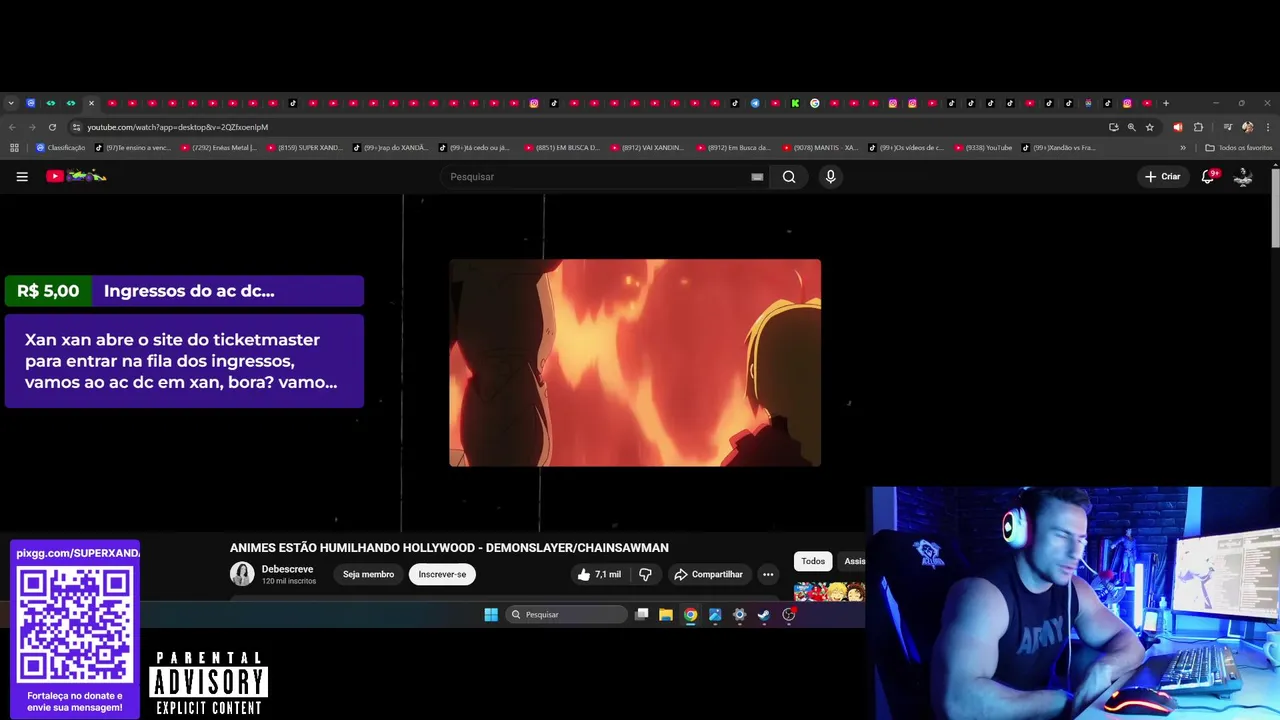This screenshot has height=720, width=1280.
Task: Open the '(9338) YouTube' bookmark
Action: (x=983, y=148)
